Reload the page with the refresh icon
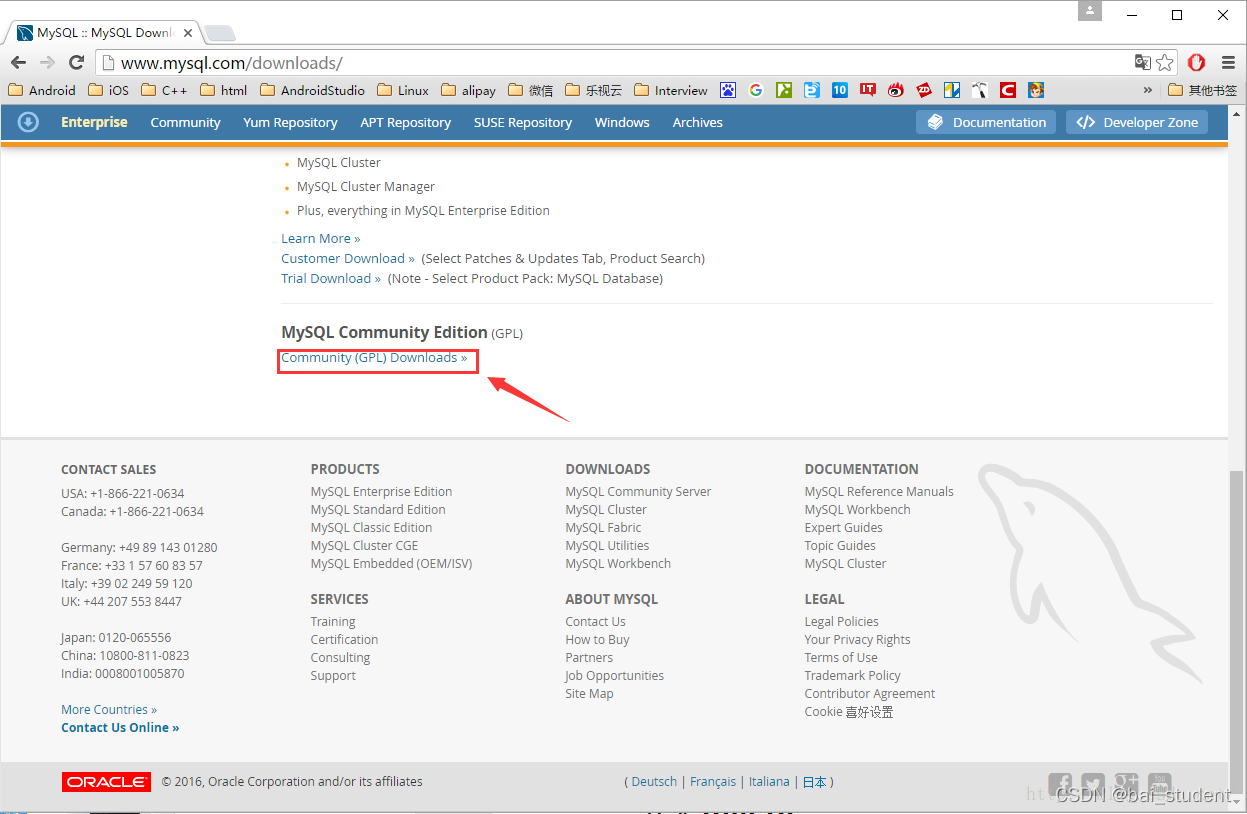This screenshot has height=814, width=1247. tap(77, 62)
